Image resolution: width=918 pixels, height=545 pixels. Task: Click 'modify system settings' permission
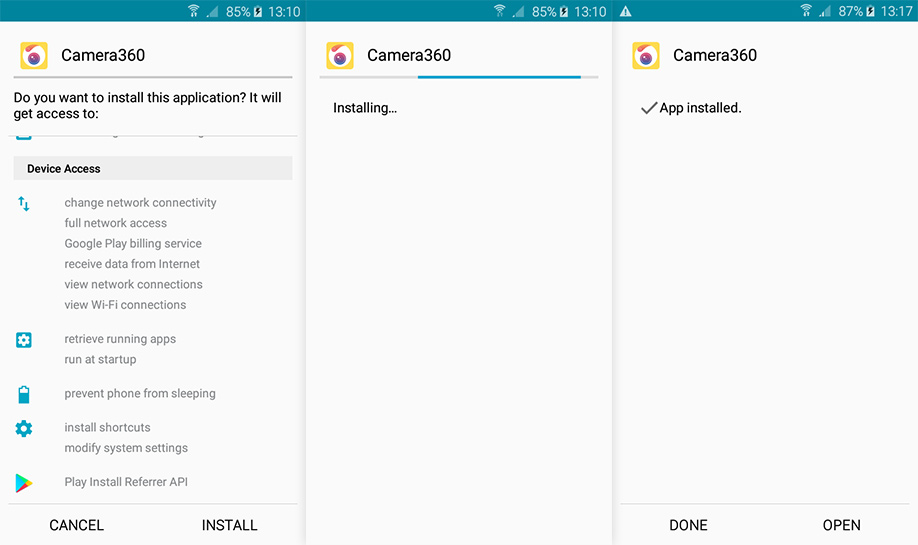pyautogui.click(x=126, y=448)
